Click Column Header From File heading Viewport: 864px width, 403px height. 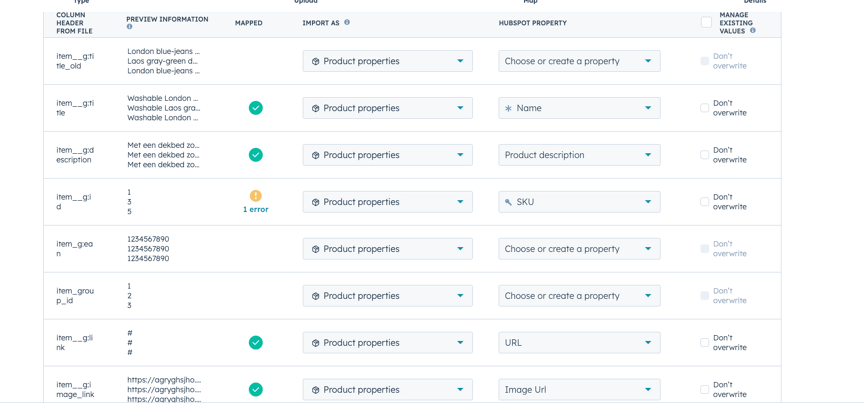[x=74, y=23]
